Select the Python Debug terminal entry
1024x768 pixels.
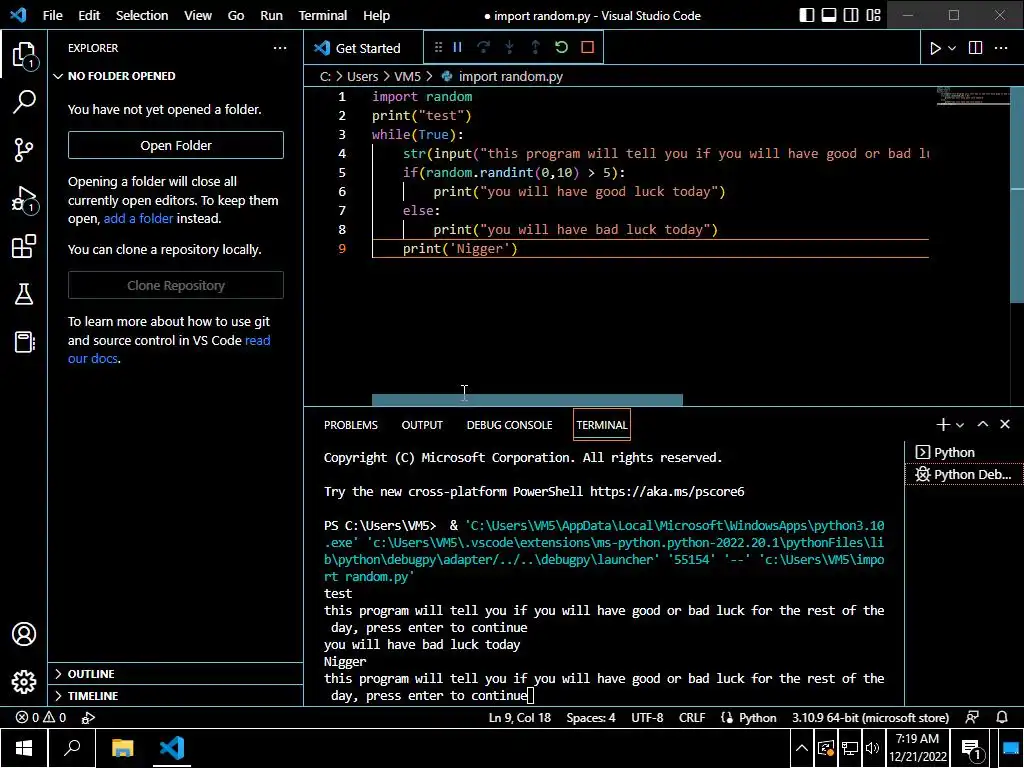pyautogui.click(x=964, y=474)
